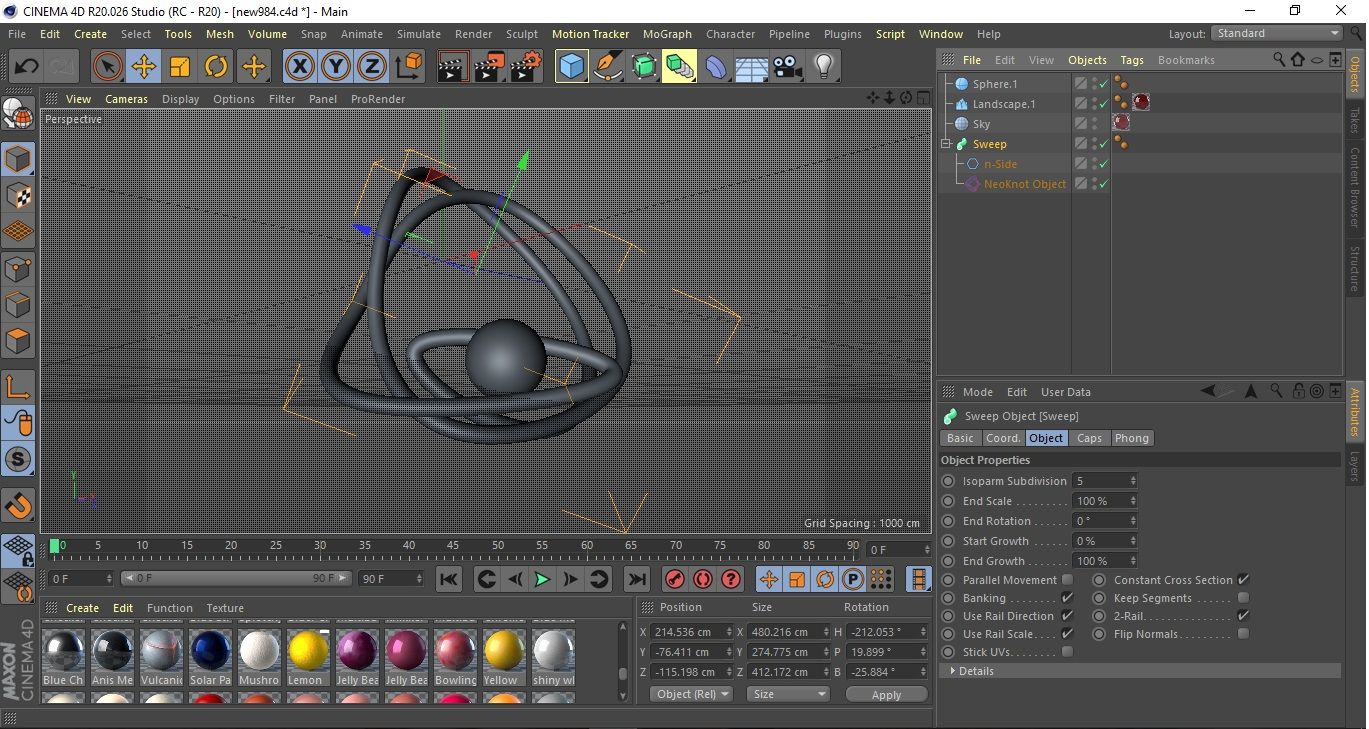The image size is (1369, 729).
Task: Open the Layout dropdown
Action: click(x=1276, y=34)
